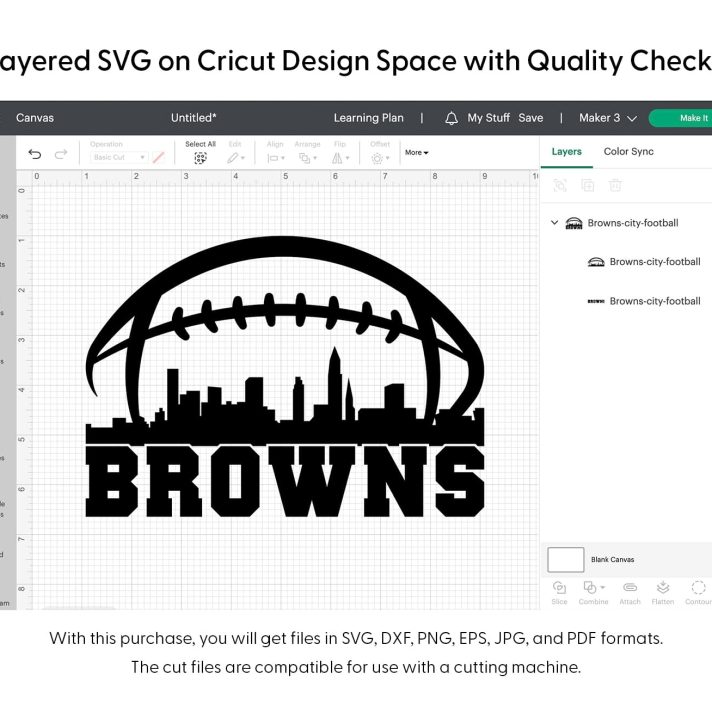Click the football skyline graphic on canvas

(x=285, y=341)
